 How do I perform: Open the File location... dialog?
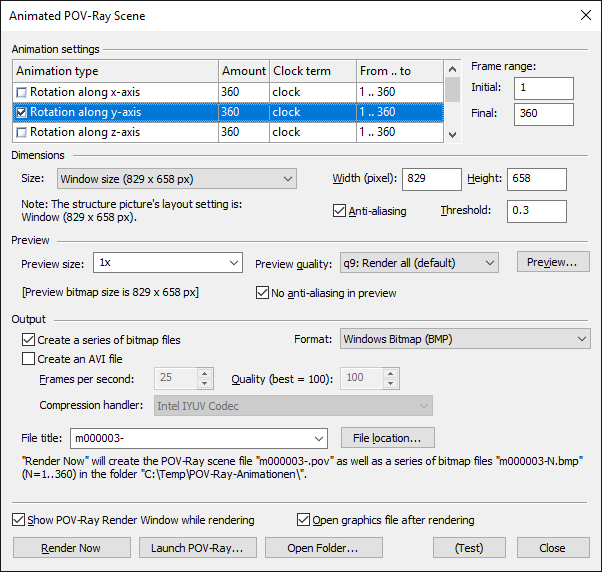[388, 438]
